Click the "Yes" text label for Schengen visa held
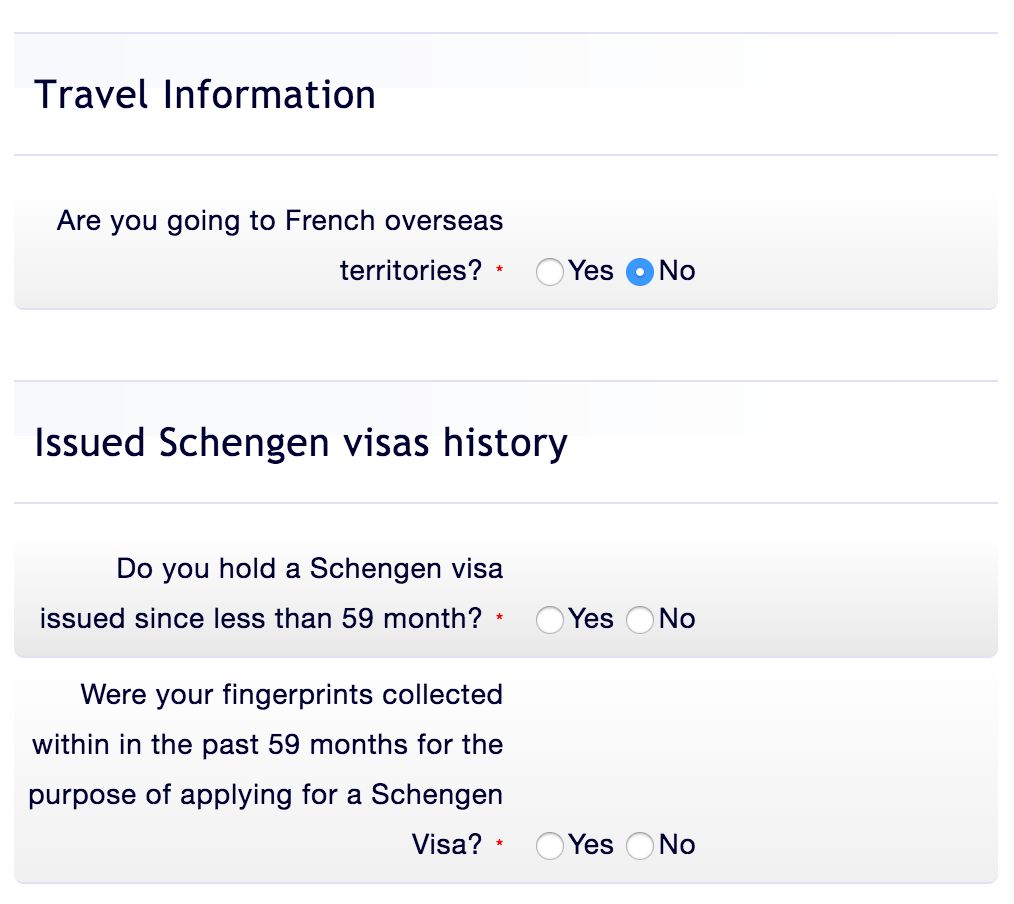 [x=591, y=619]
